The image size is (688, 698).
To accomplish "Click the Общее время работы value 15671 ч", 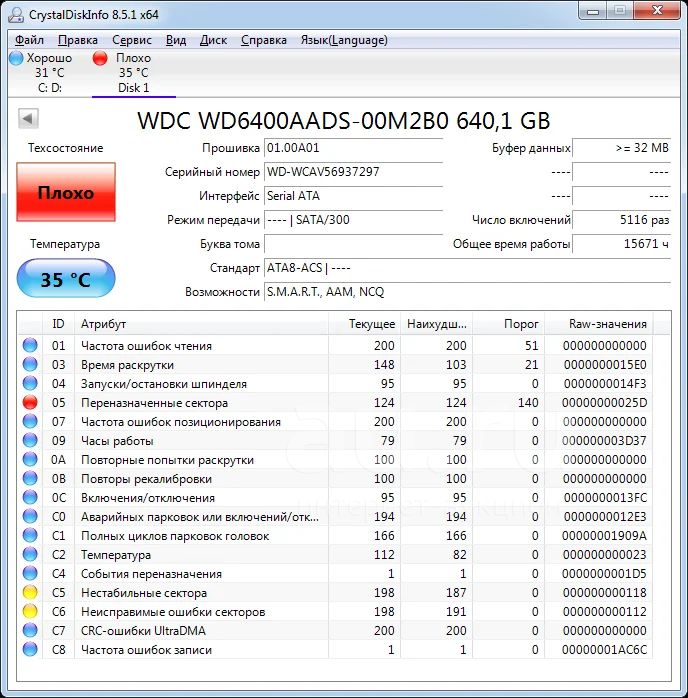I will [621, 244].
